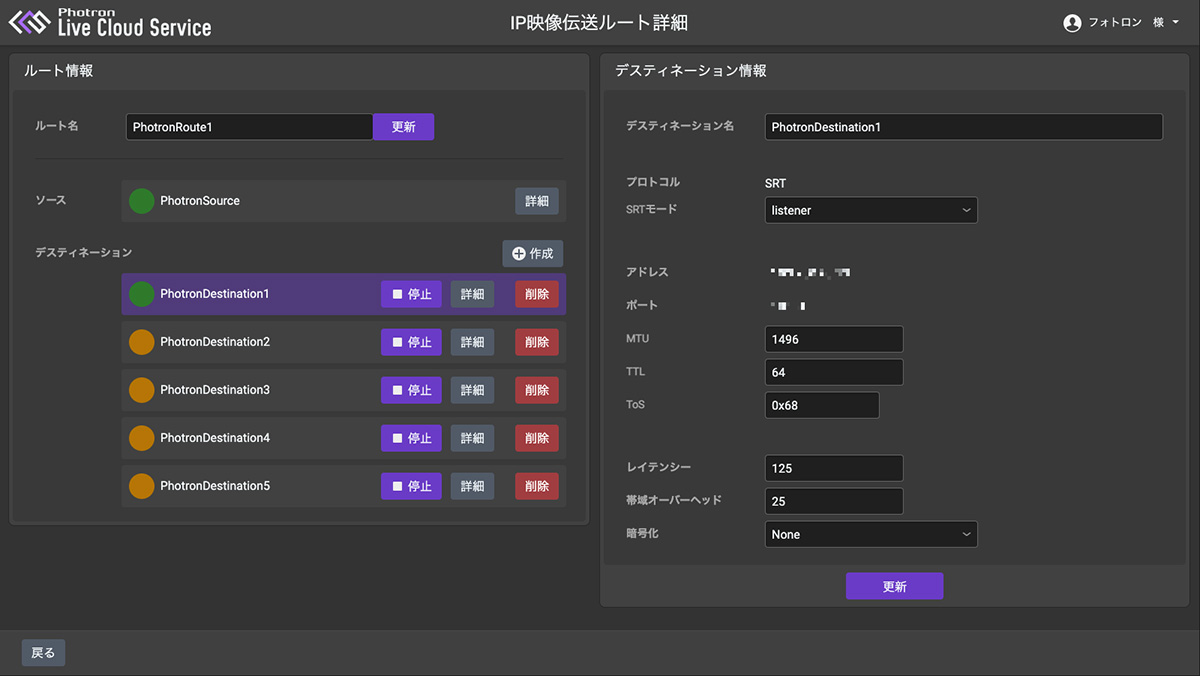Viewport: 1200px width, 676px height.
Task: Click 更新 button next to route name
Action: [x=403, y=127]
